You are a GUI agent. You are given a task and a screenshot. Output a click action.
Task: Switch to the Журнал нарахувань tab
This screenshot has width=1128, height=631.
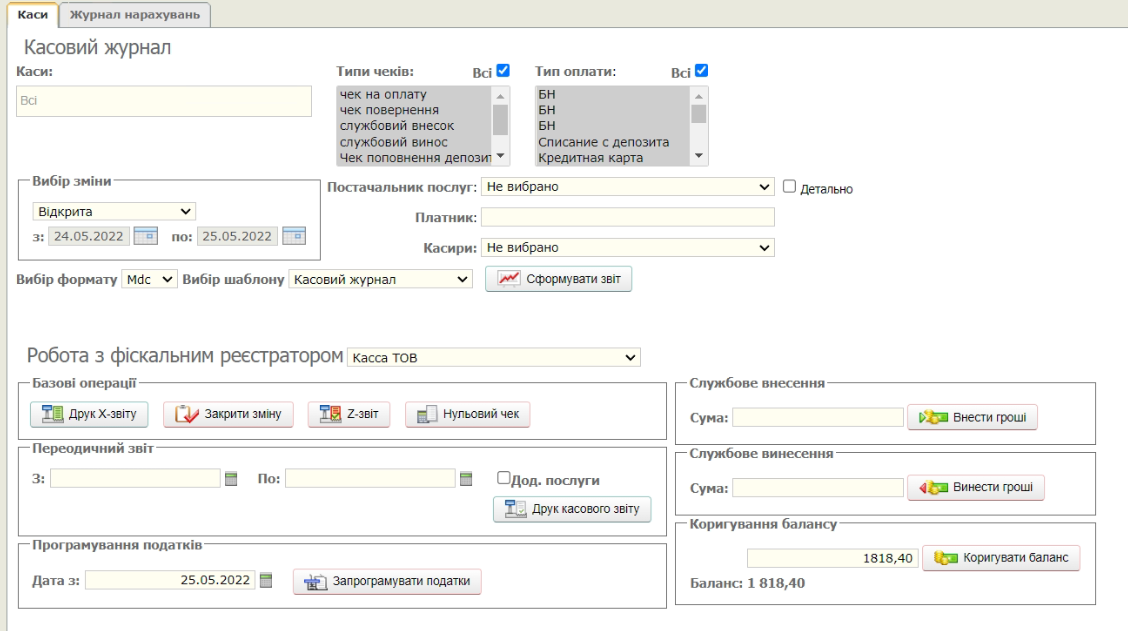pyautogui.click(x=134, y=14)
